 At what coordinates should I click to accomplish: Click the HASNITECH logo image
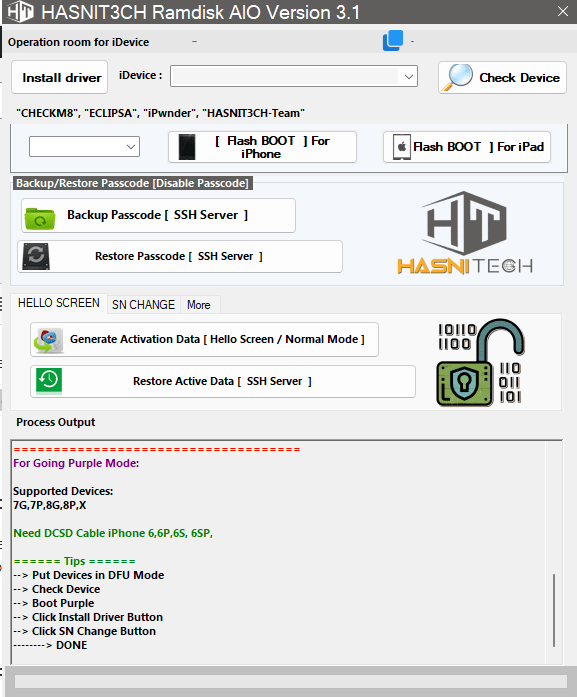pos(465,233)
